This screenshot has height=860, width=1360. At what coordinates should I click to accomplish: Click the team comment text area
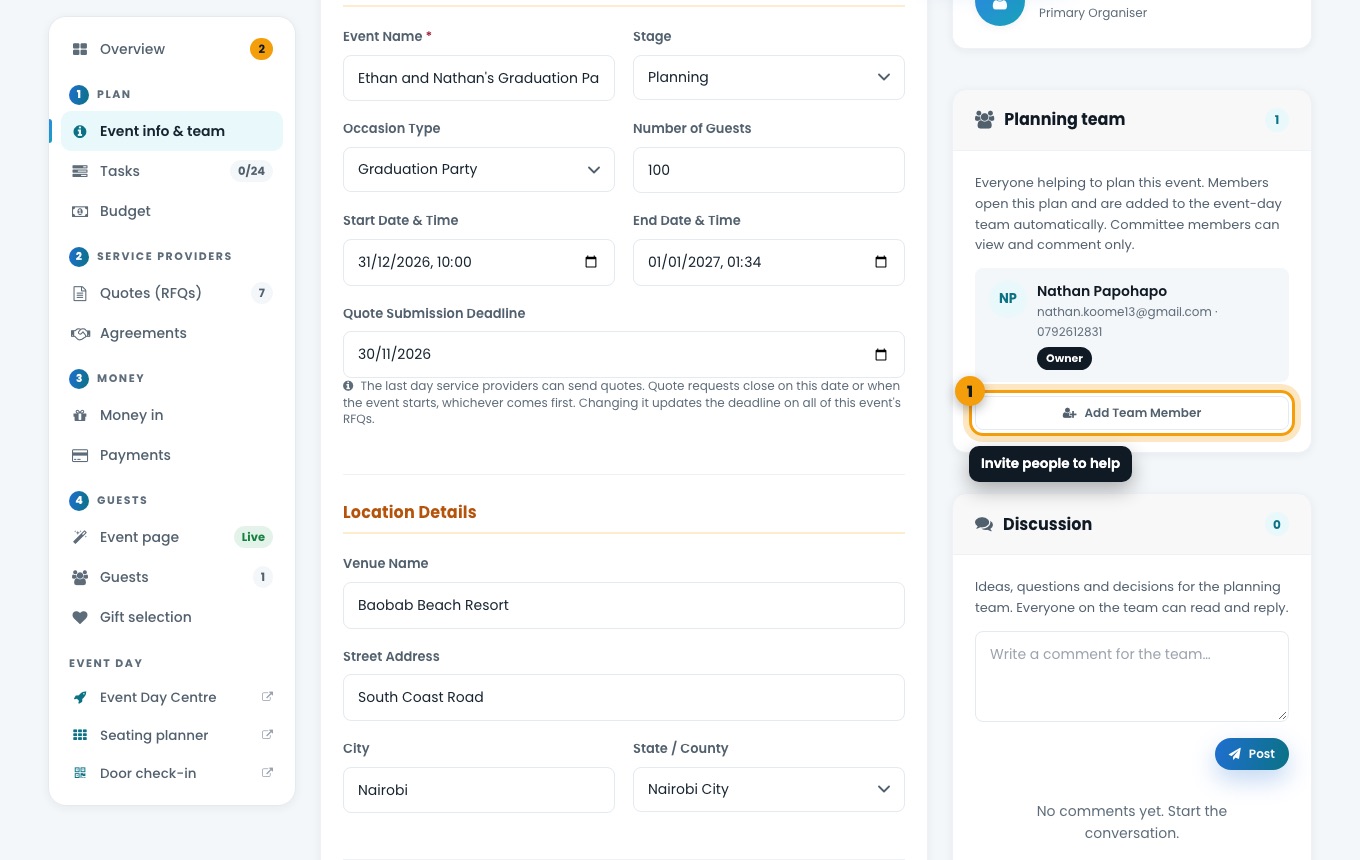pos(1132,676)
